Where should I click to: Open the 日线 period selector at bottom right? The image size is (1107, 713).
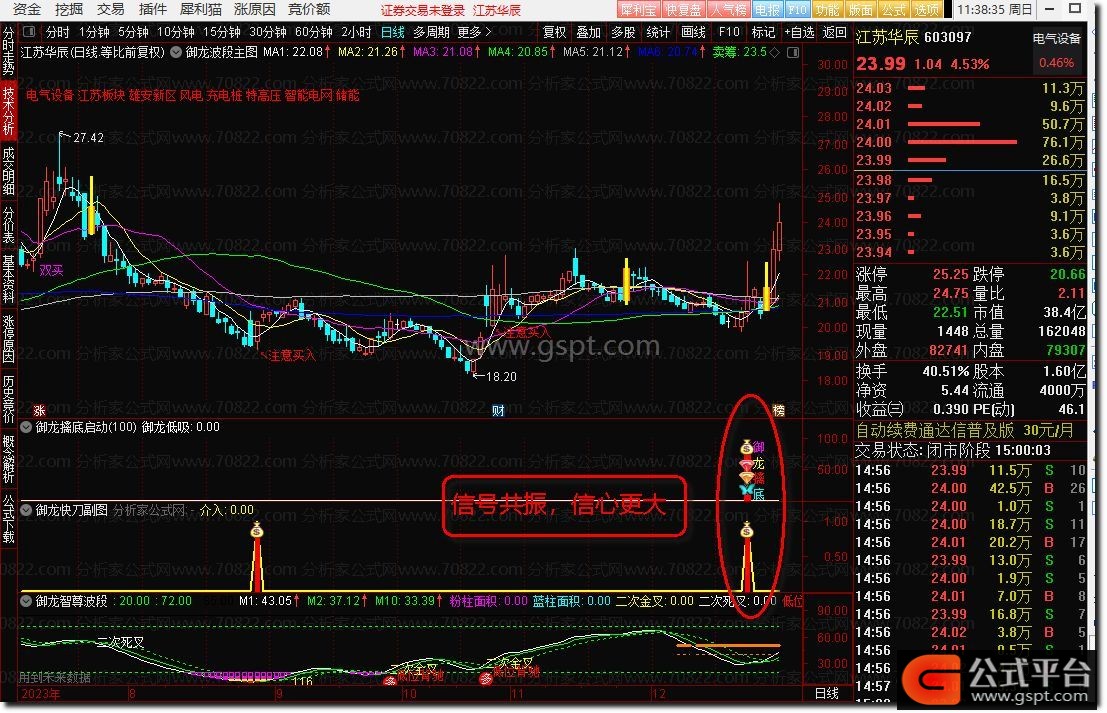pyautogui.click(x=827, y=693)
